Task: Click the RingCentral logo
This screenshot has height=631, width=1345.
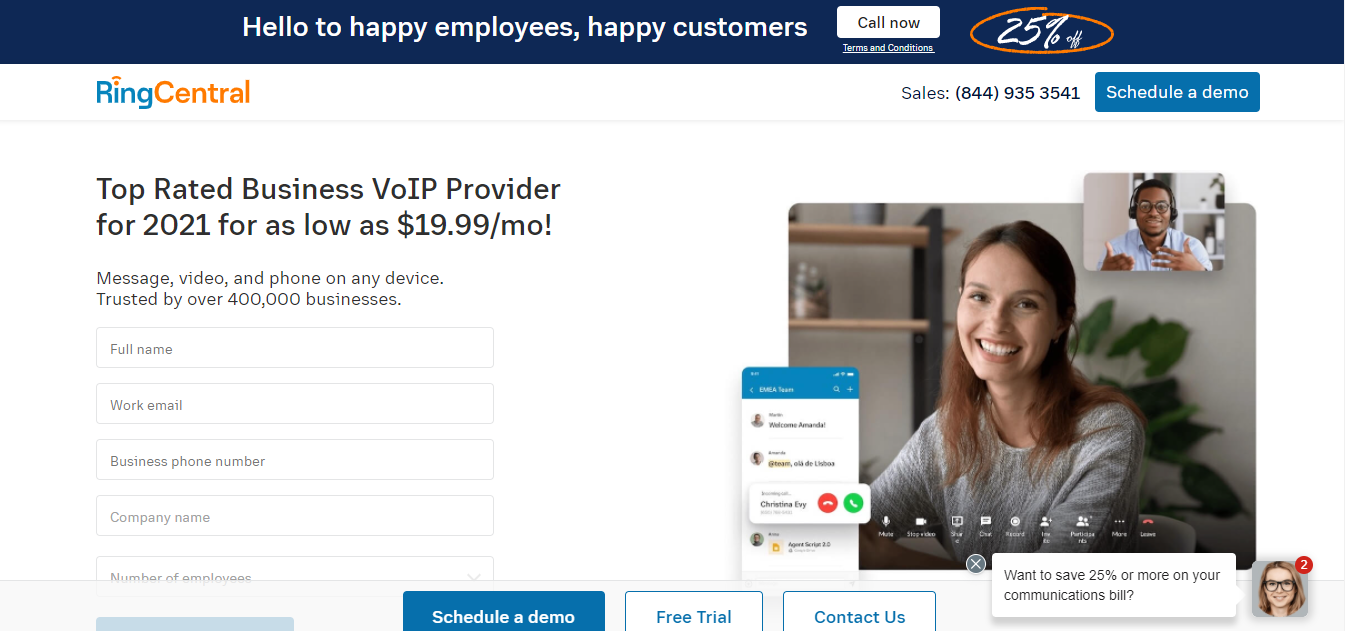Action: click(x=173, y=92)
